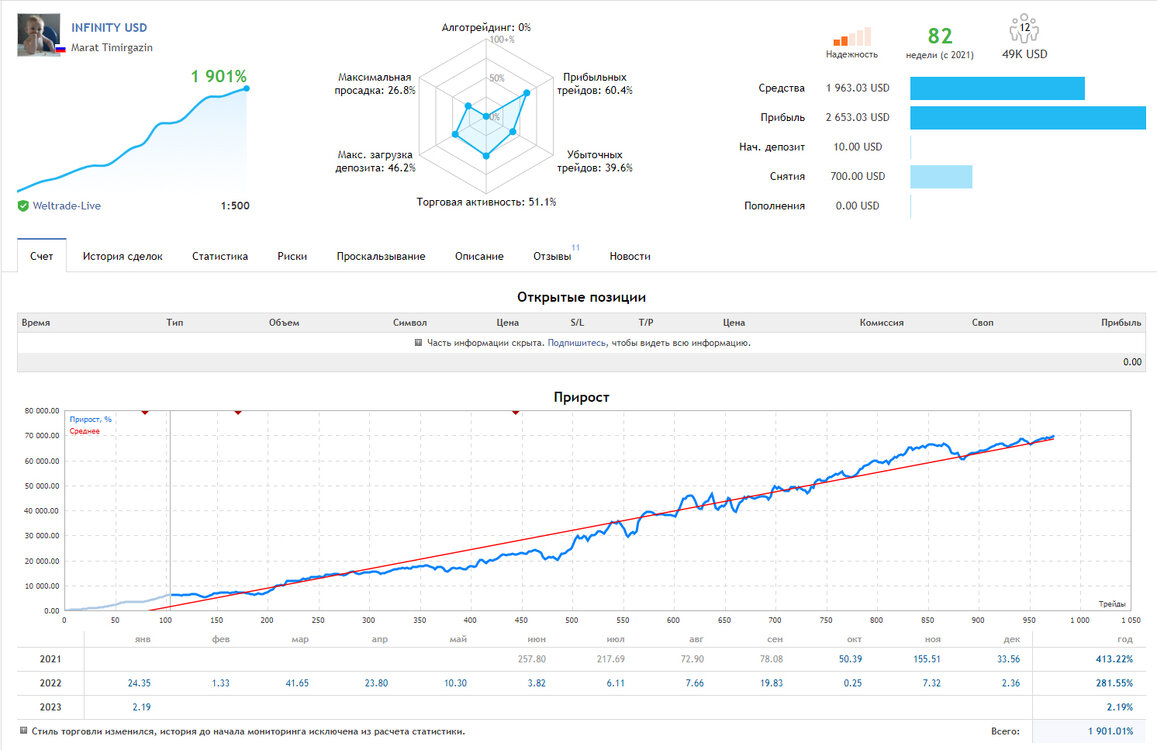Click the 2022 row year label
Viewport: 1157px width, 750px height.
click(50, 684)
